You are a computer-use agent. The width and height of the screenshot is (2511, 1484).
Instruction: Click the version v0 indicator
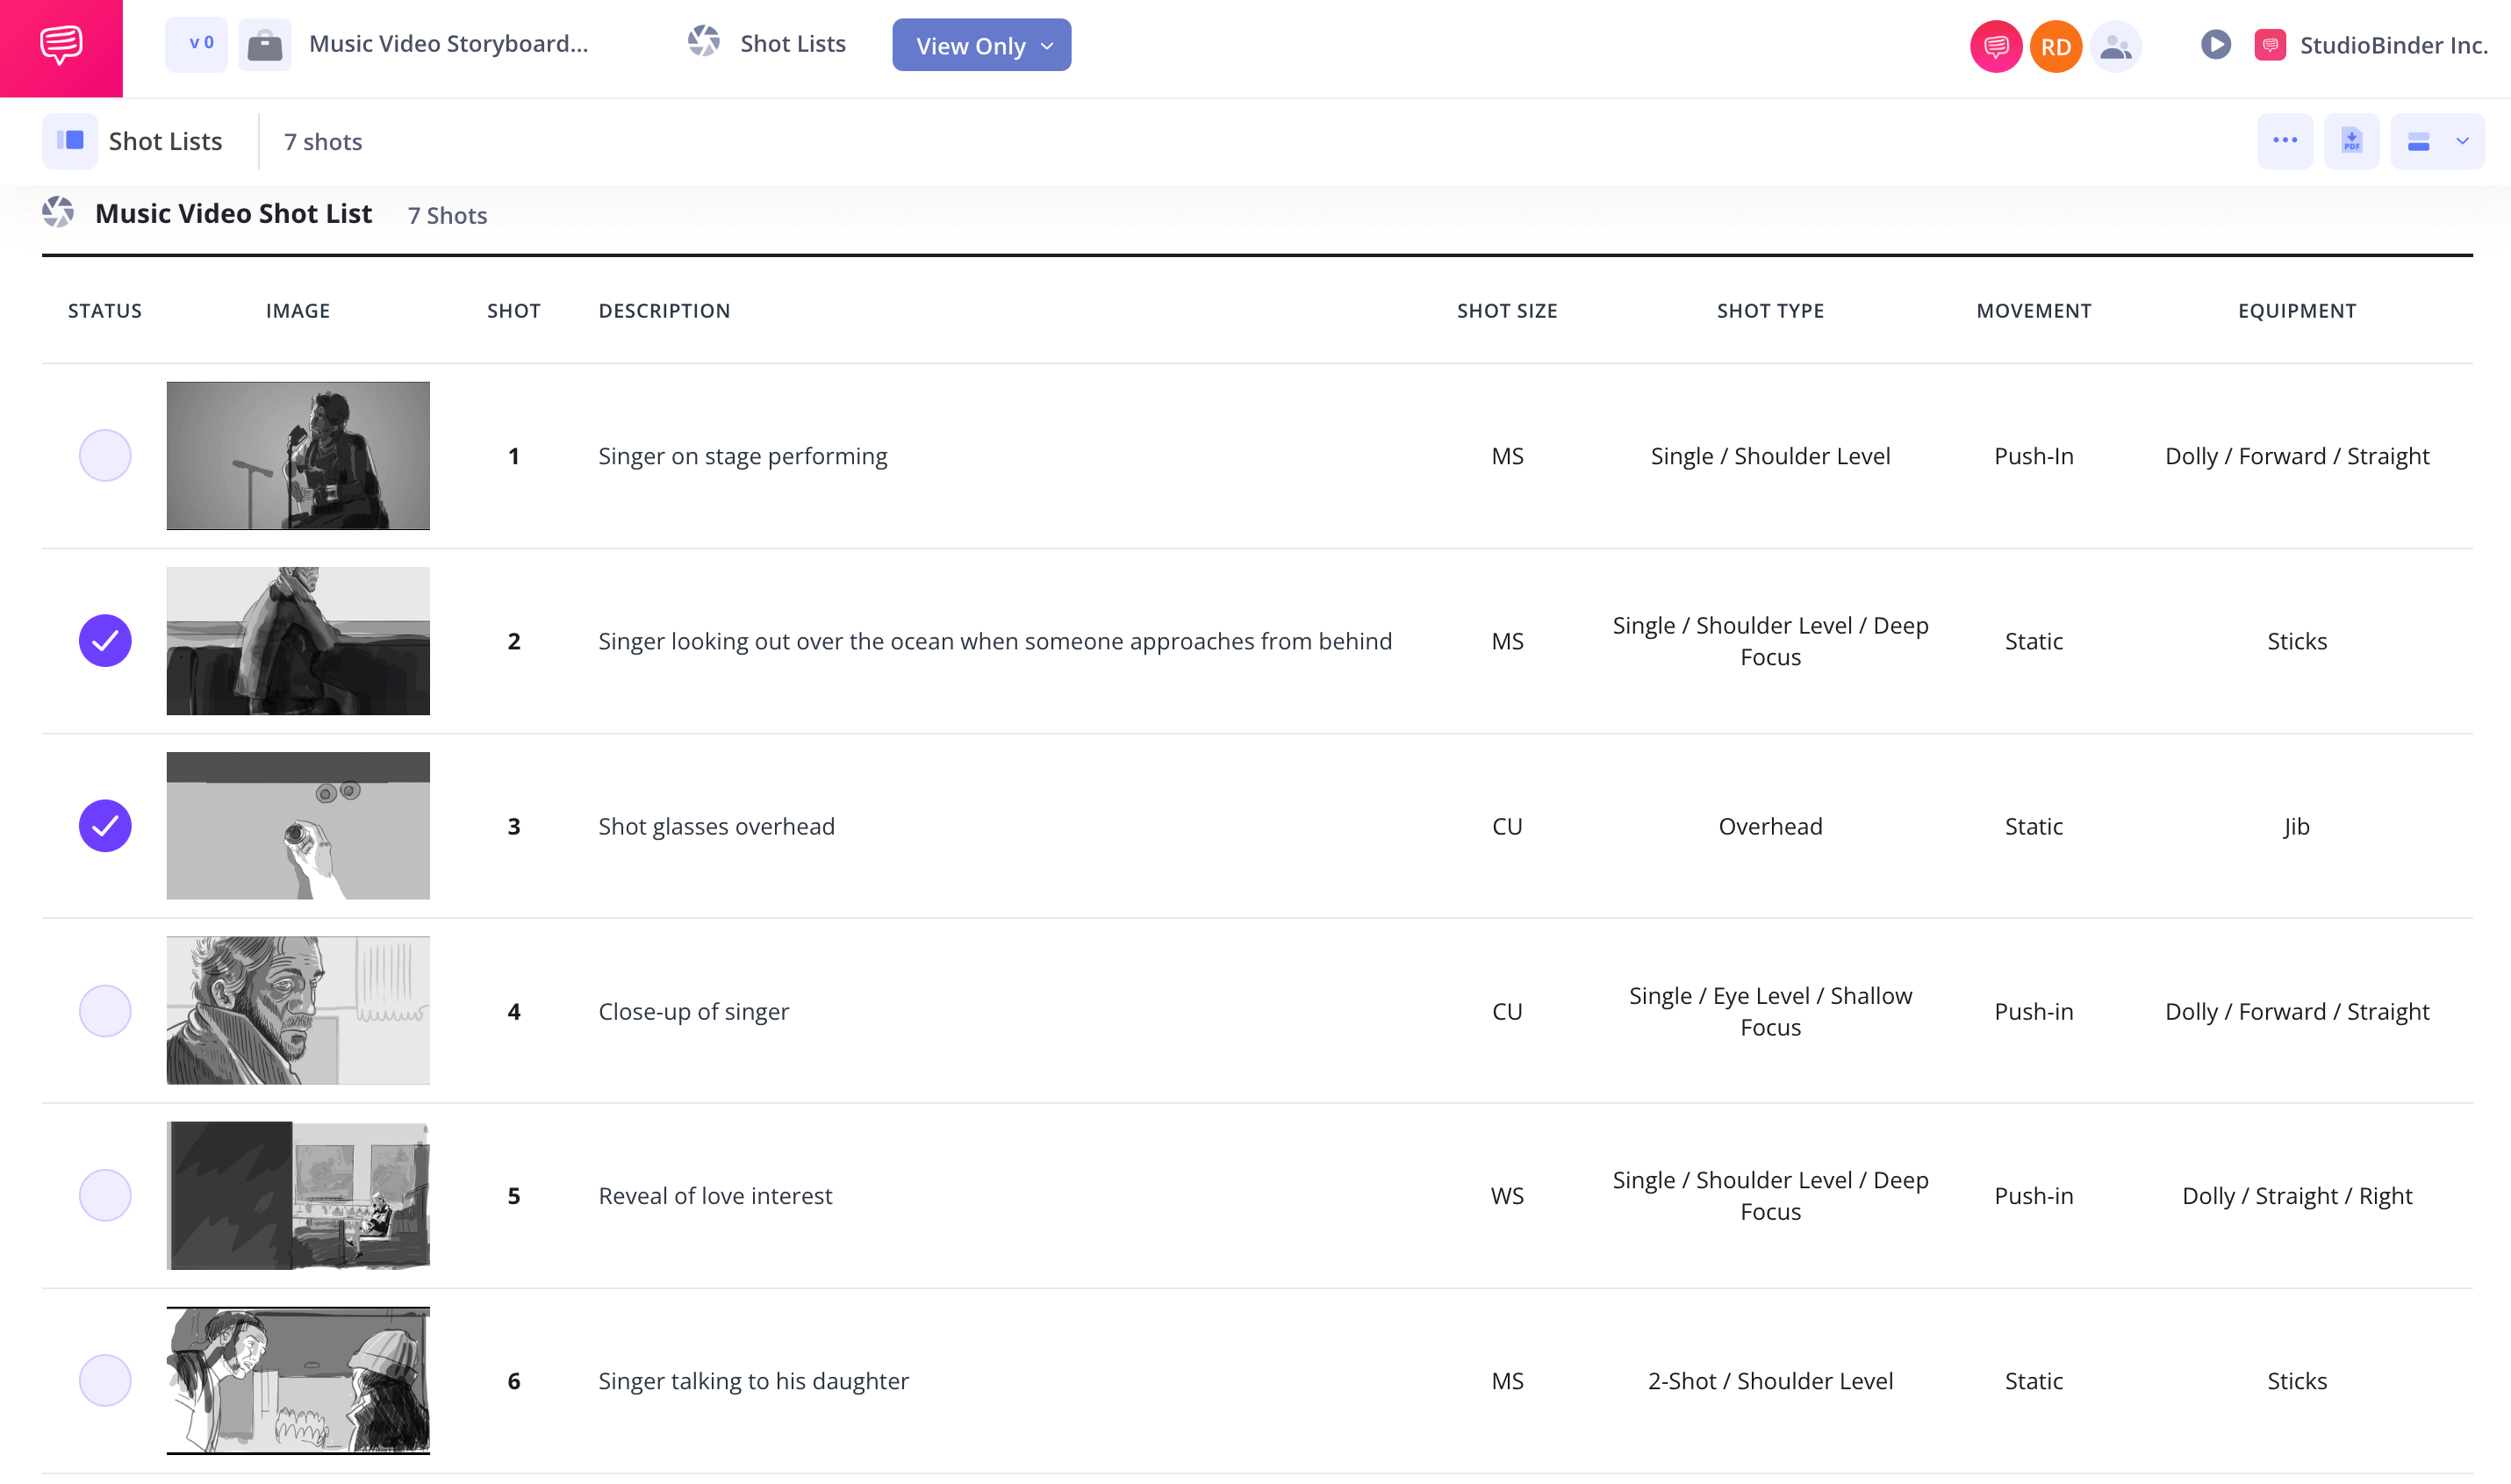point(196,42)
